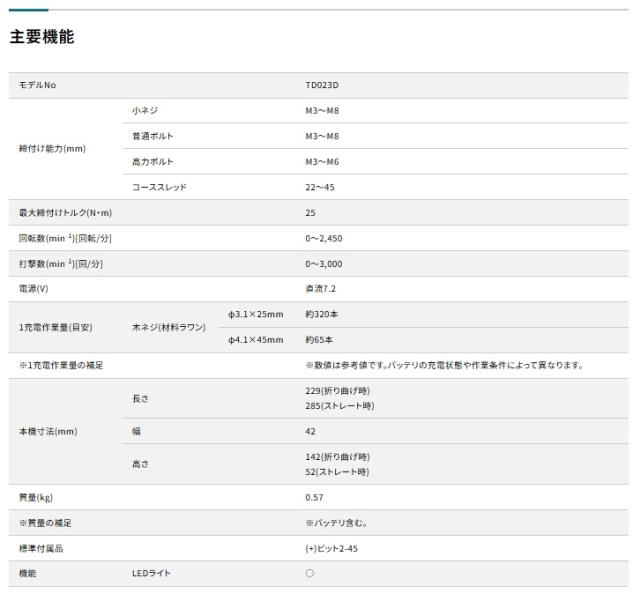640x601 pixels.
Task: Select the 1充電作業量(目安) label
Action: (x=56, y=327)
